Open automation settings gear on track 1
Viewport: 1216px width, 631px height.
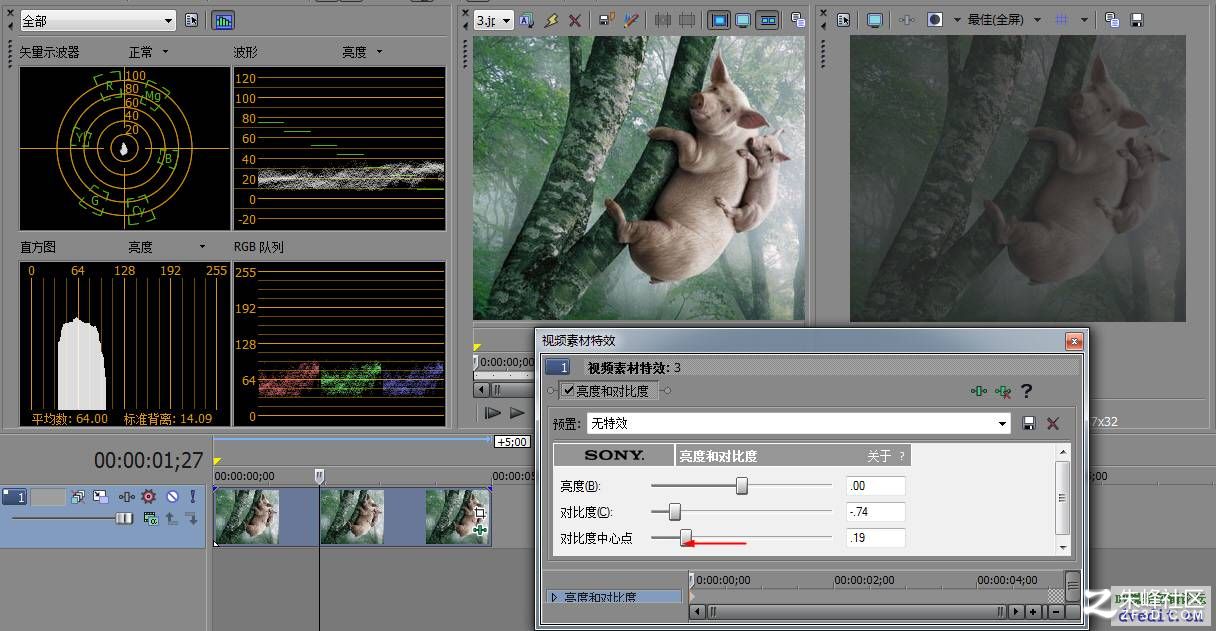click(149, 496)
